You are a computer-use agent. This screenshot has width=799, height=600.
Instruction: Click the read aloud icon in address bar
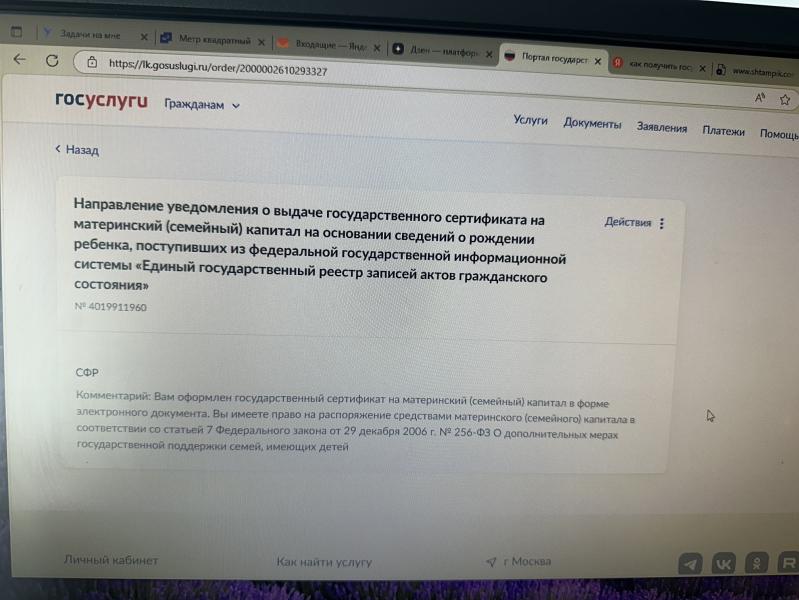[760, 98]
